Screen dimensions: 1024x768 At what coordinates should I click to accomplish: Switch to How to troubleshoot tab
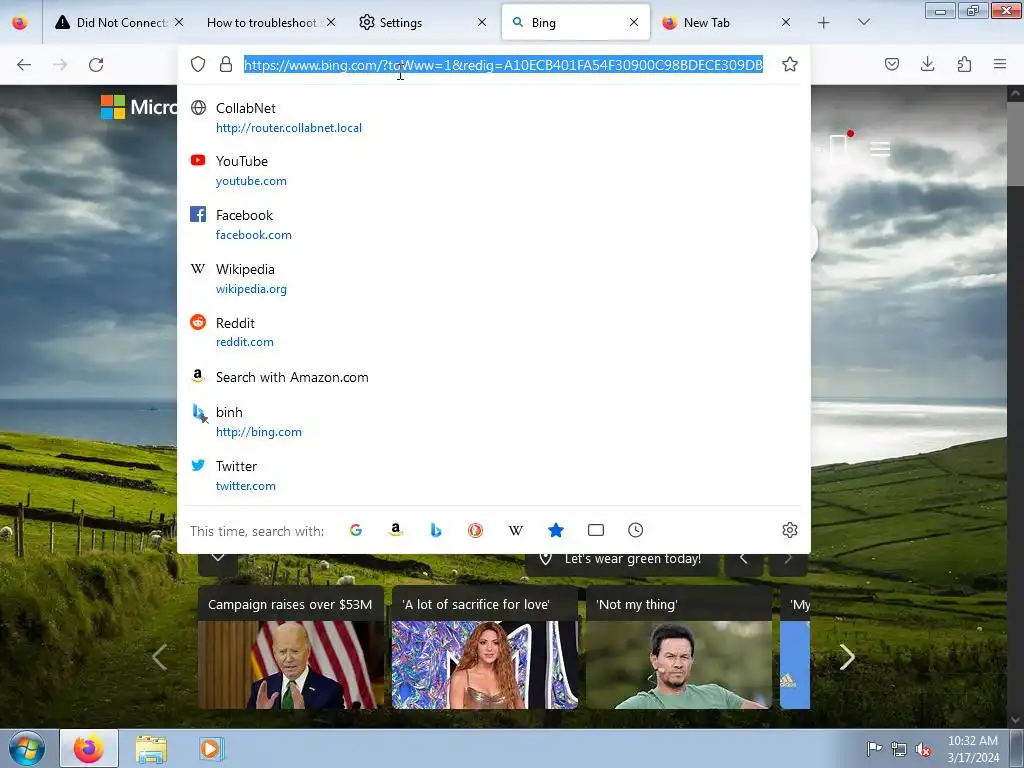pyautogui.click(x=261, y=23)
